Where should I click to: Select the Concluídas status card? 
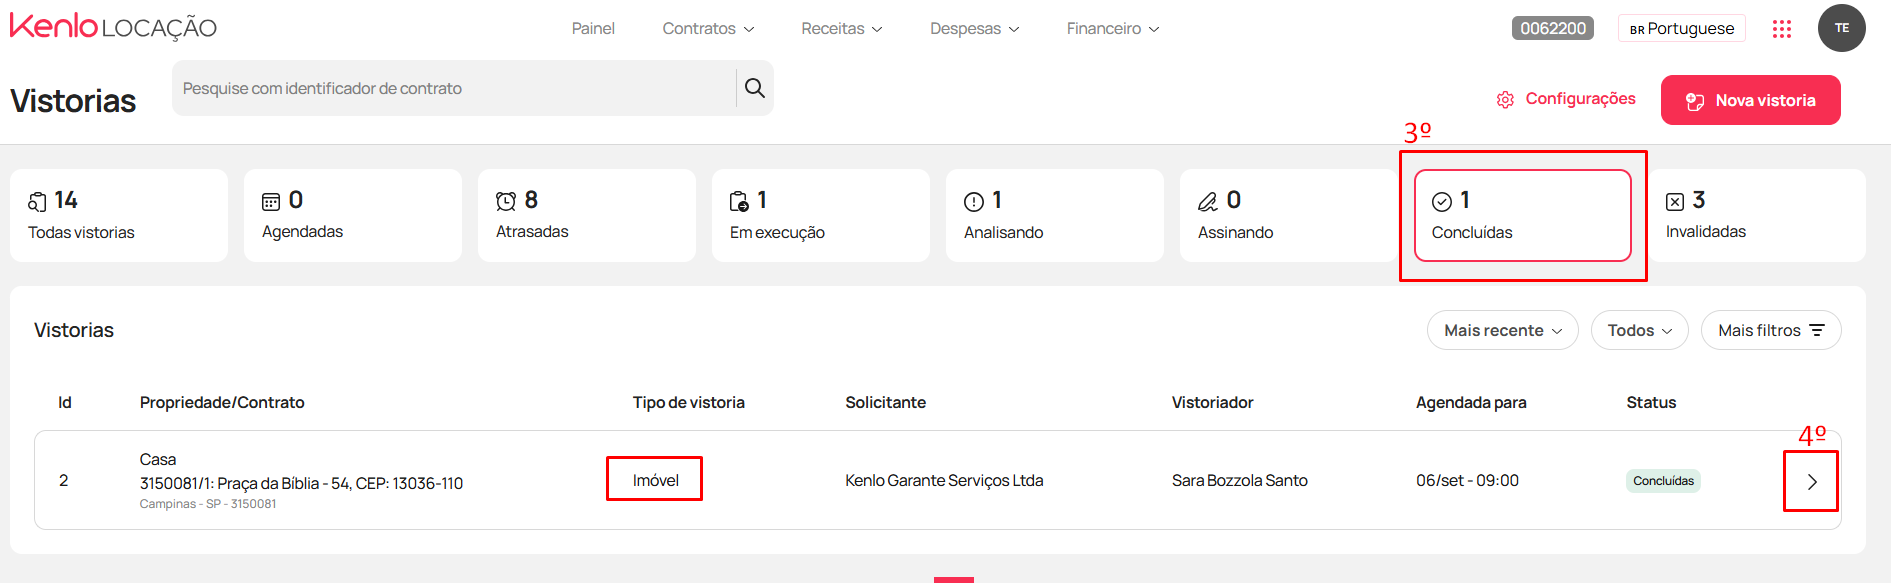click(x=1523, y=215)
